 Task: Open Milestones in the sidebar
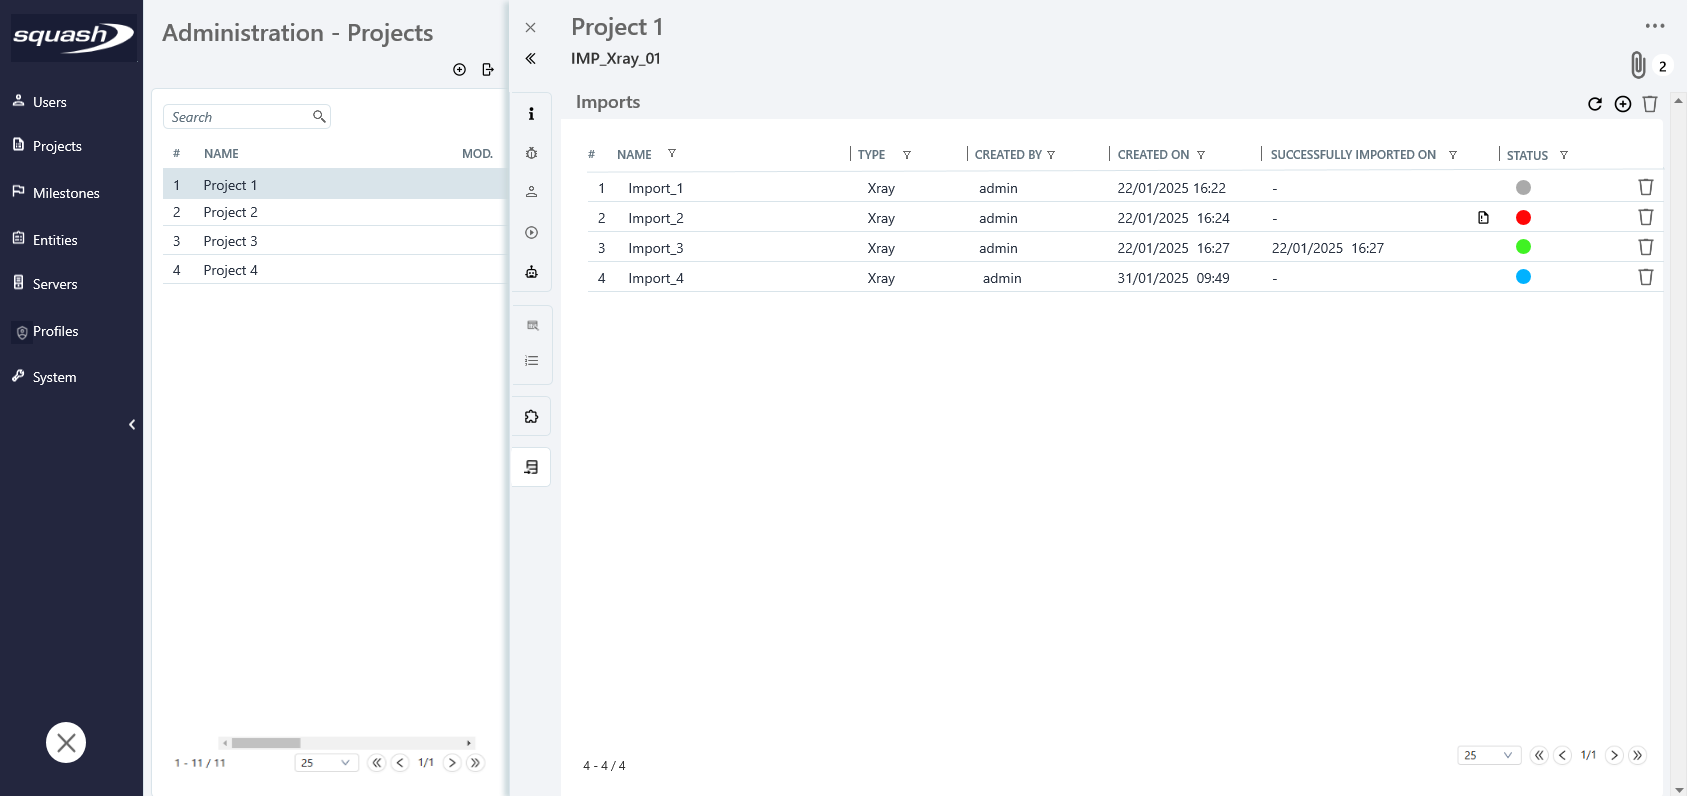pyautogui.click(x=66, y=193)
